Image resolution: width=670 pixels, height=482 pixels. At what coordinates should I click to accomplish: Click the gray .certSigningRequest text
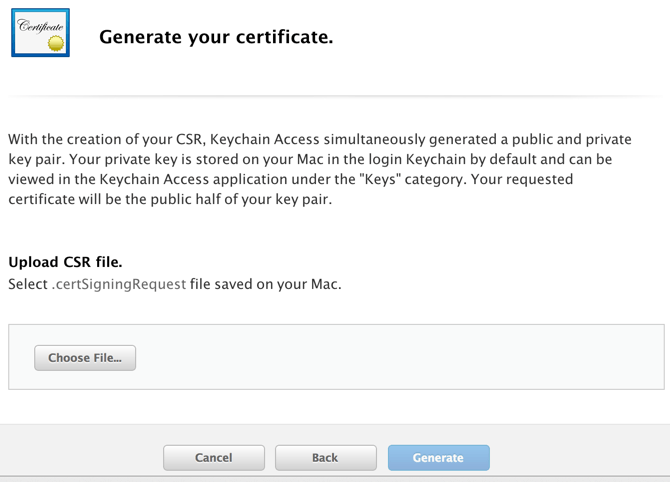119,285
